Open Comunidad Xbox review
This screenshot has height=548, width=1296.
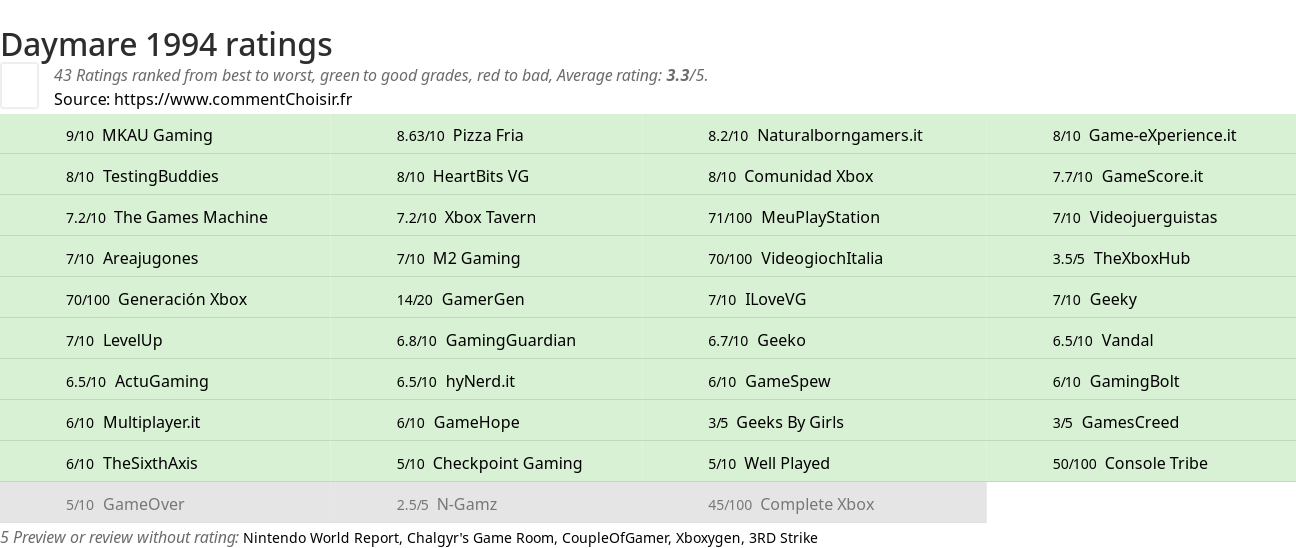[808, 176]
